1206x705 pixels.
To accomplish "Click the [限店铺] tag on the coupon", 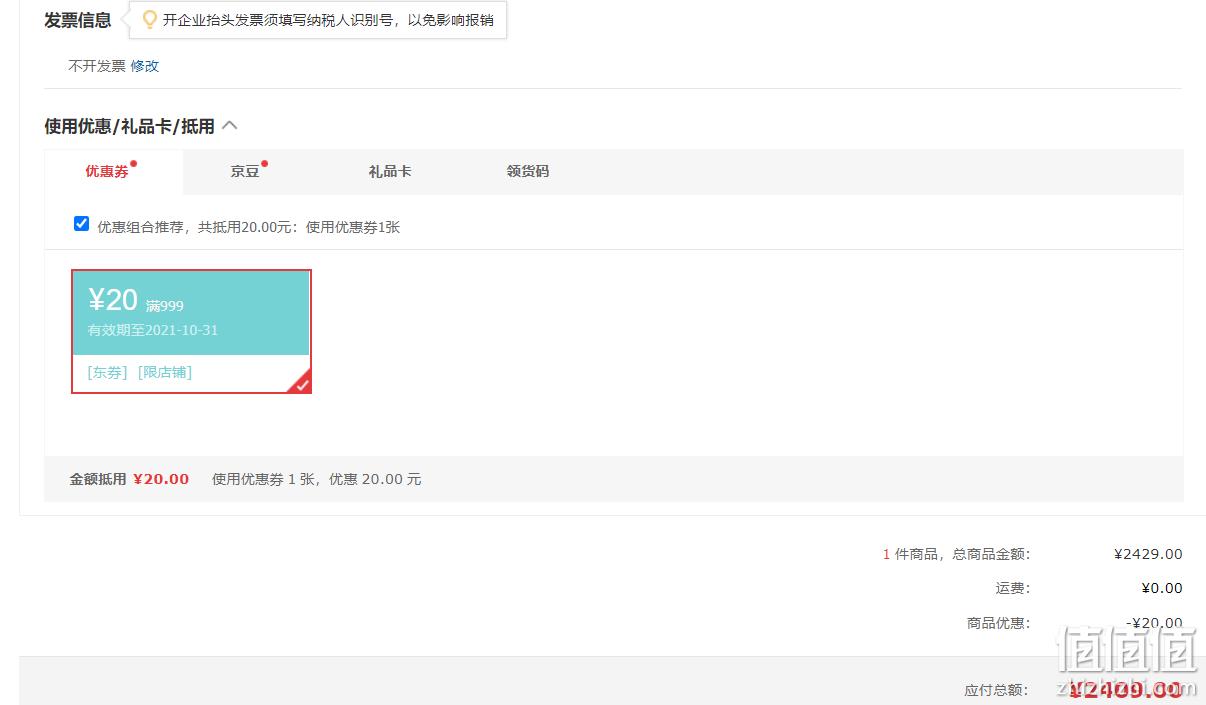I will click(165, 372).
